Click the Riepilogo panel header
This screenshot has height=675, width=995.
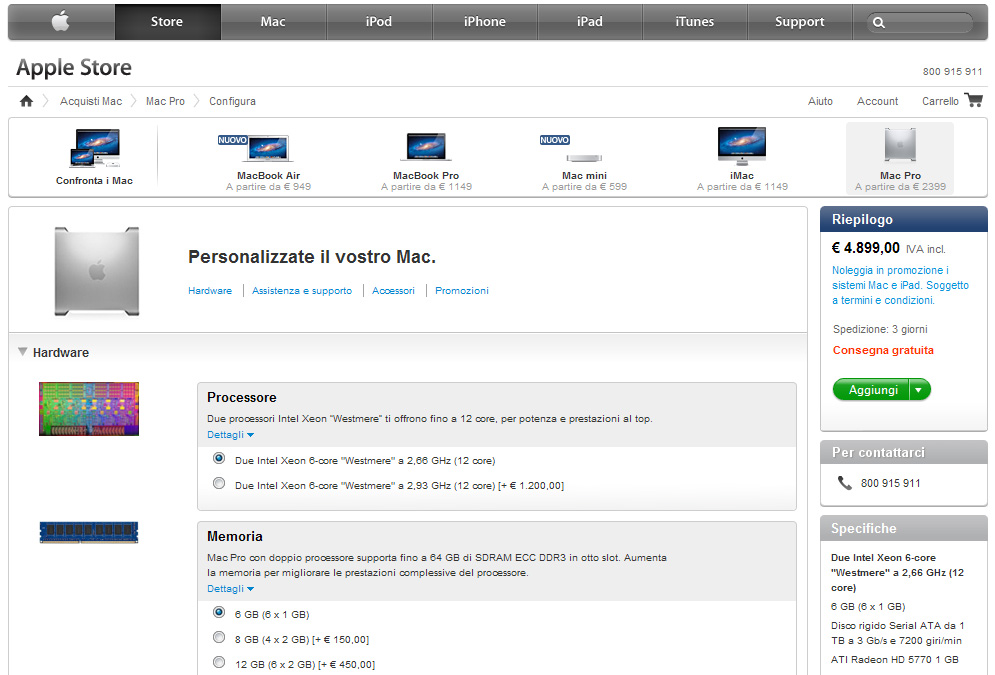[904, 220]
